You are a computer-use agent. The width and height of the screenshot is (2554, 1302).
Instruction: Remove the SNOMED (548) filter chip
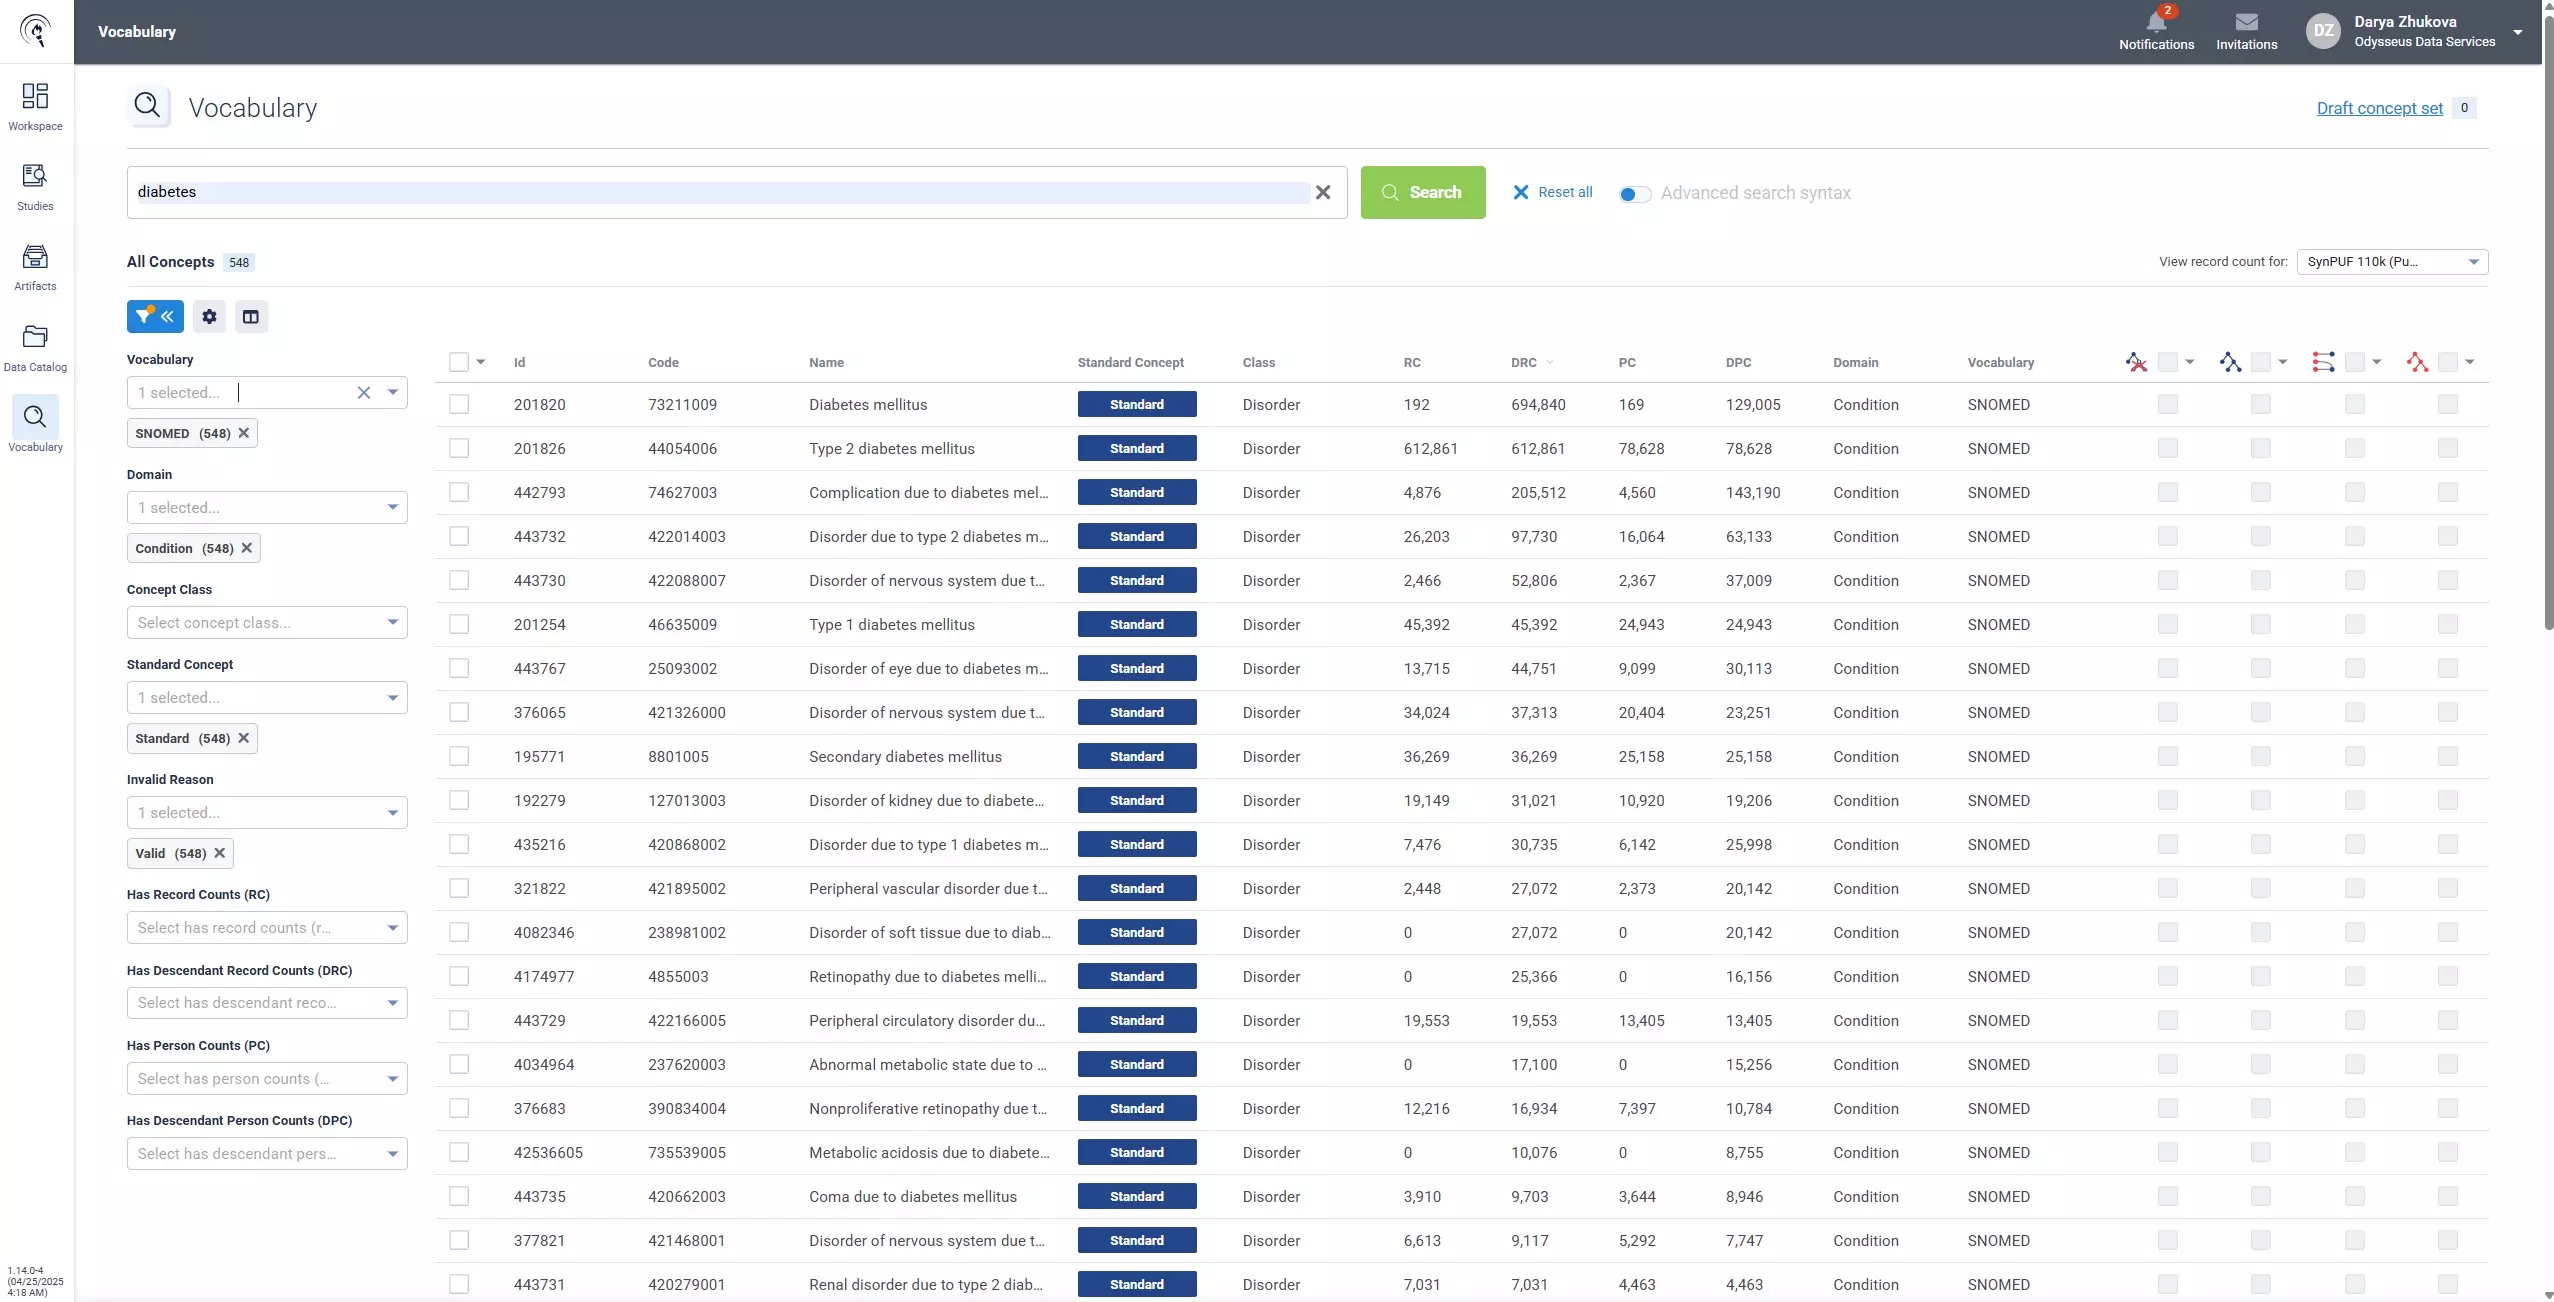[243, 433]
